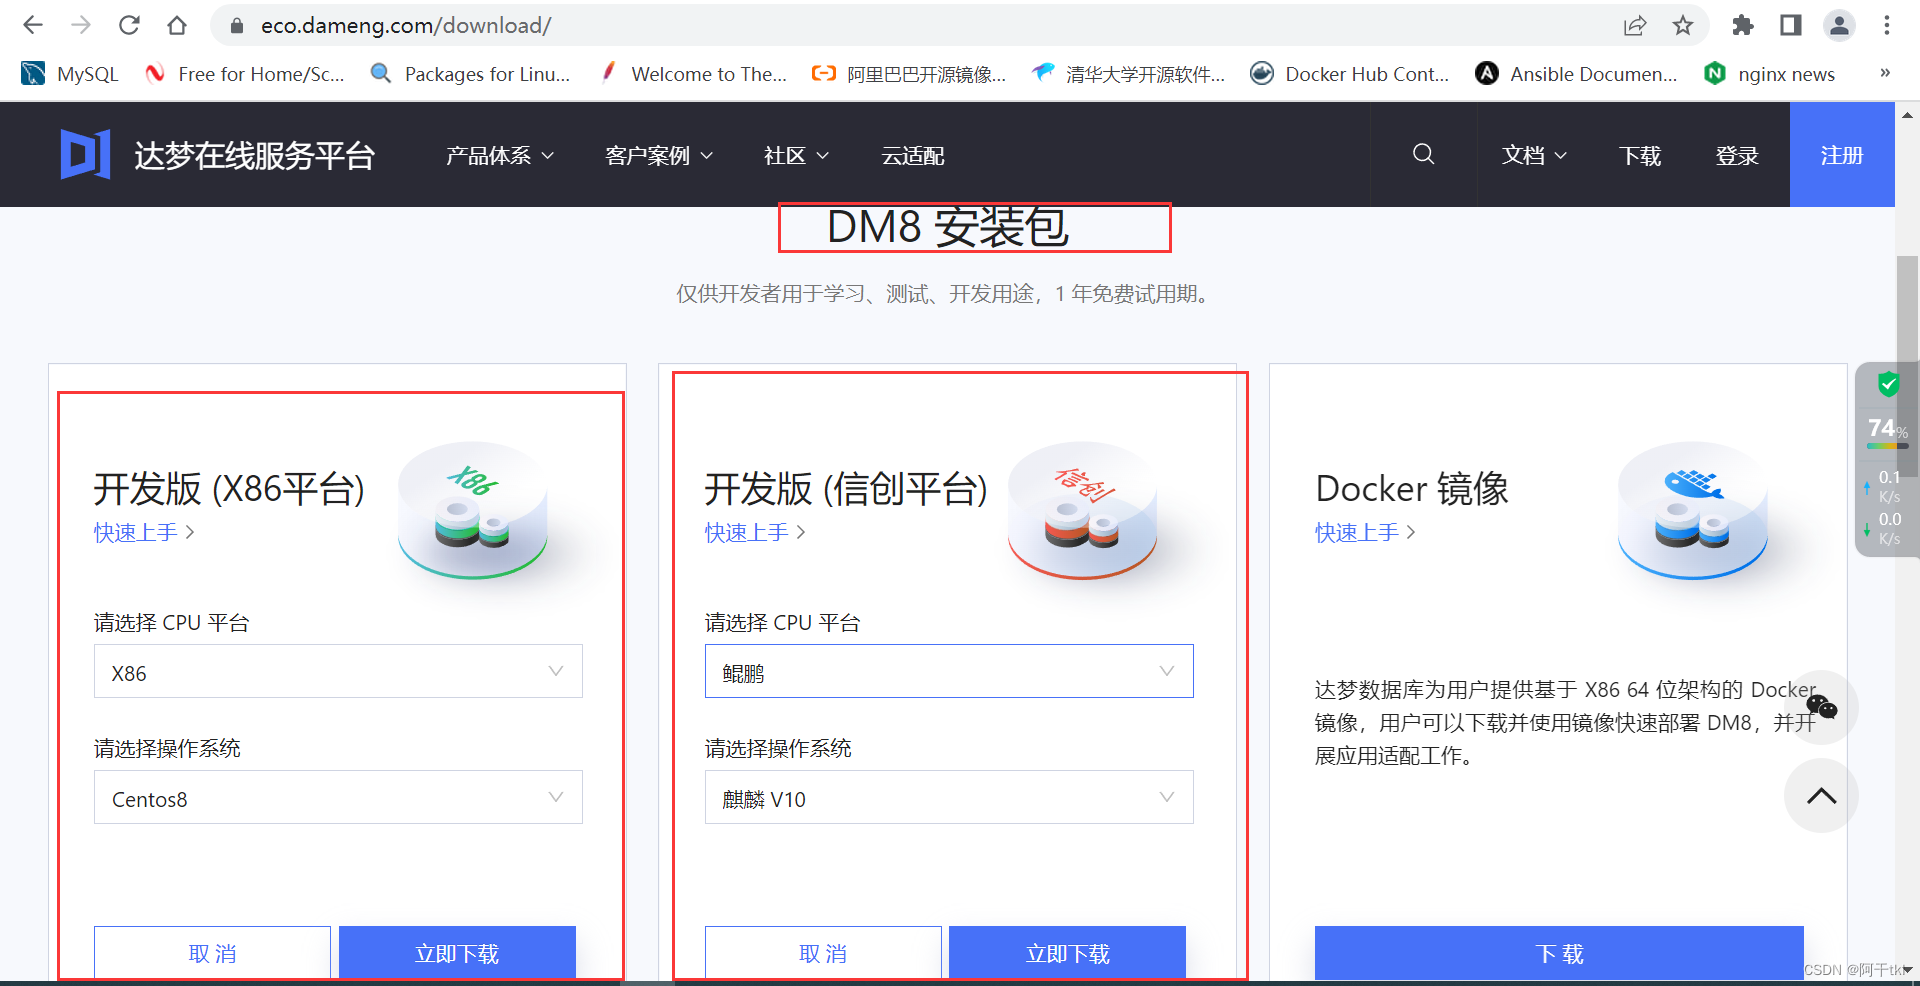Bookmark this page with the star icon
1920x986 pixels.
tap(1683, 25)
